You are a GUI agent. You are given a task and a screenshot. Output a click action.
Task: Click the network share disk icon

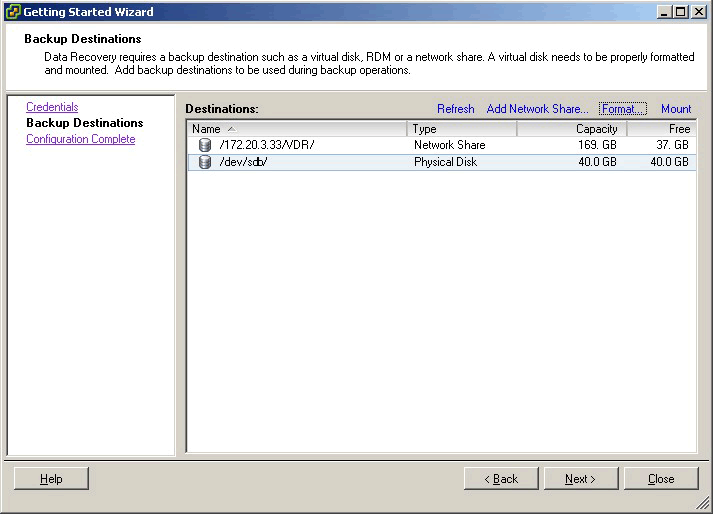(x=205, y=145)
